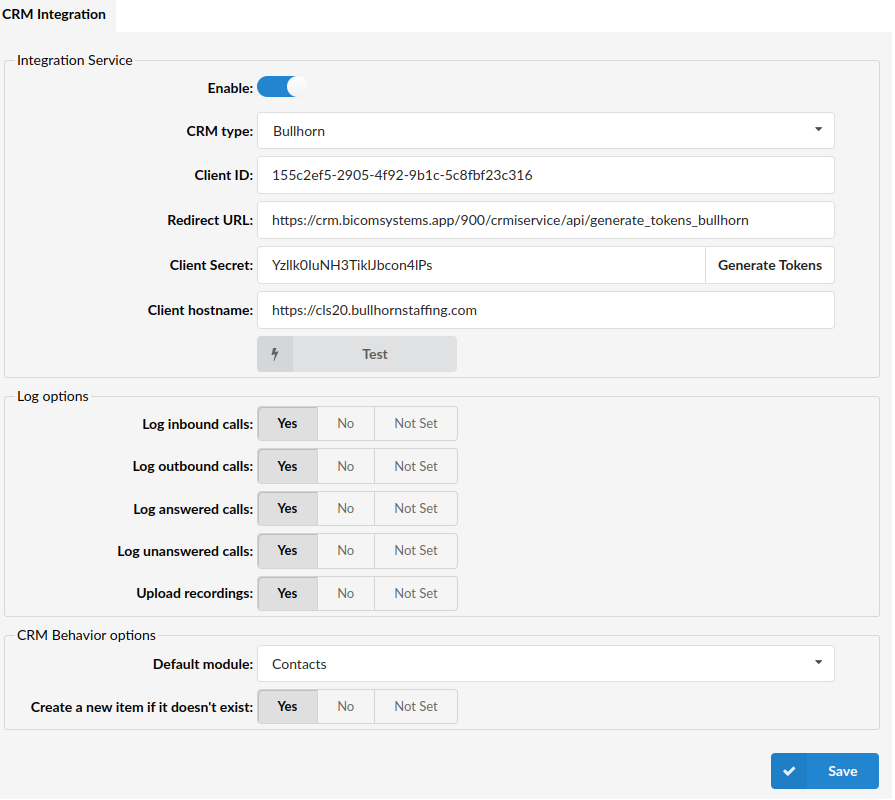Choose Not Set for Log inbound calls
895x800 pixels.
[416, 423]
